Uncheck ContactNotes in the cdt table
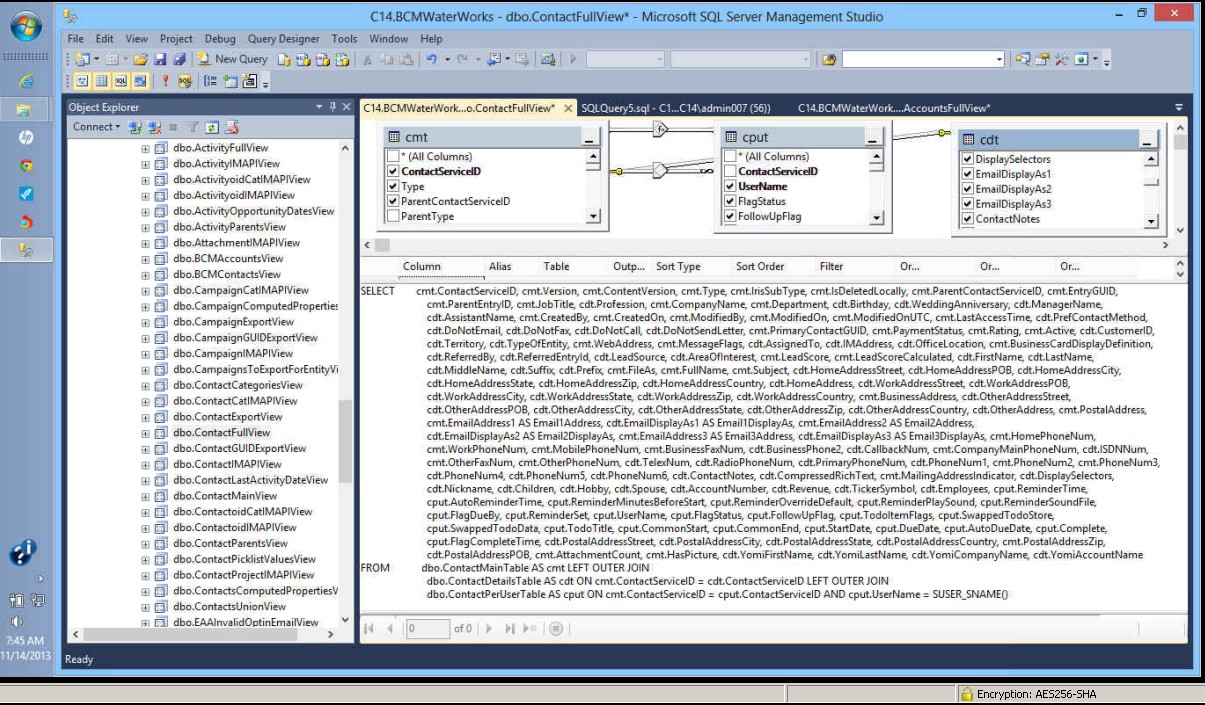Viewport: 1205px width, 705px height. pos(967,219)
